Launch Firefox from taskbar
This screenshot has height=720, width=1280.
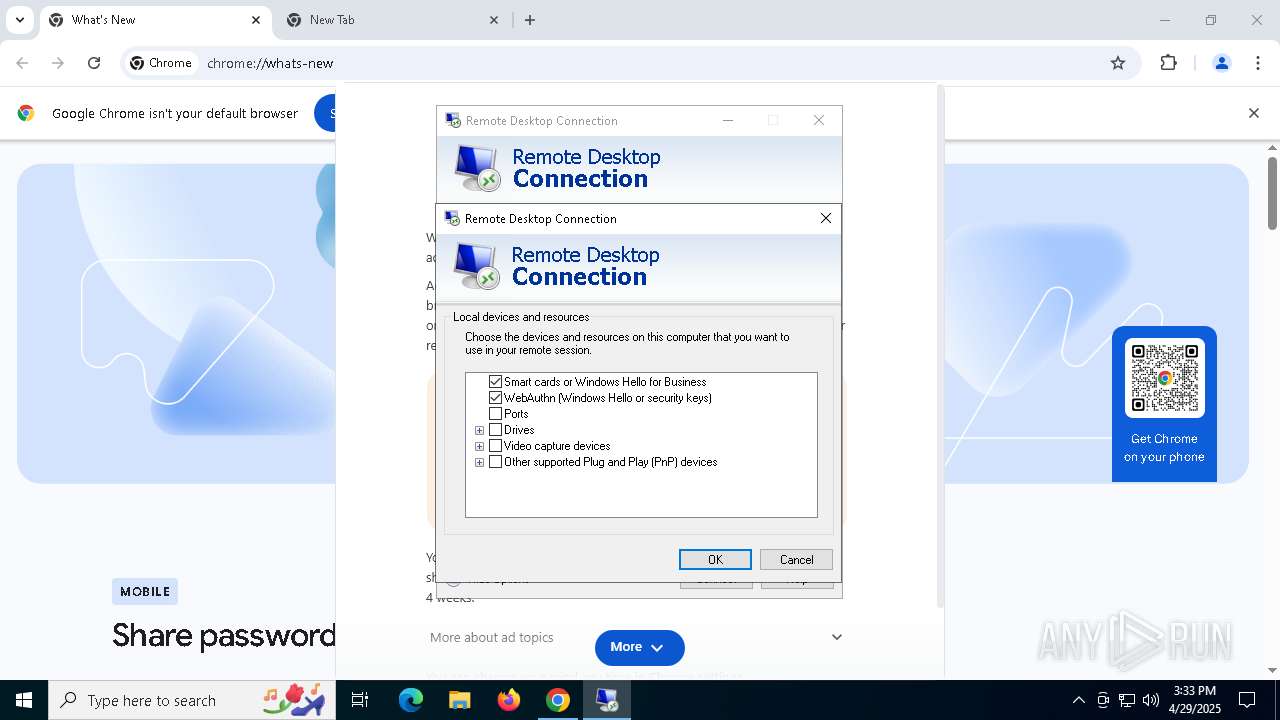[509, 700]
